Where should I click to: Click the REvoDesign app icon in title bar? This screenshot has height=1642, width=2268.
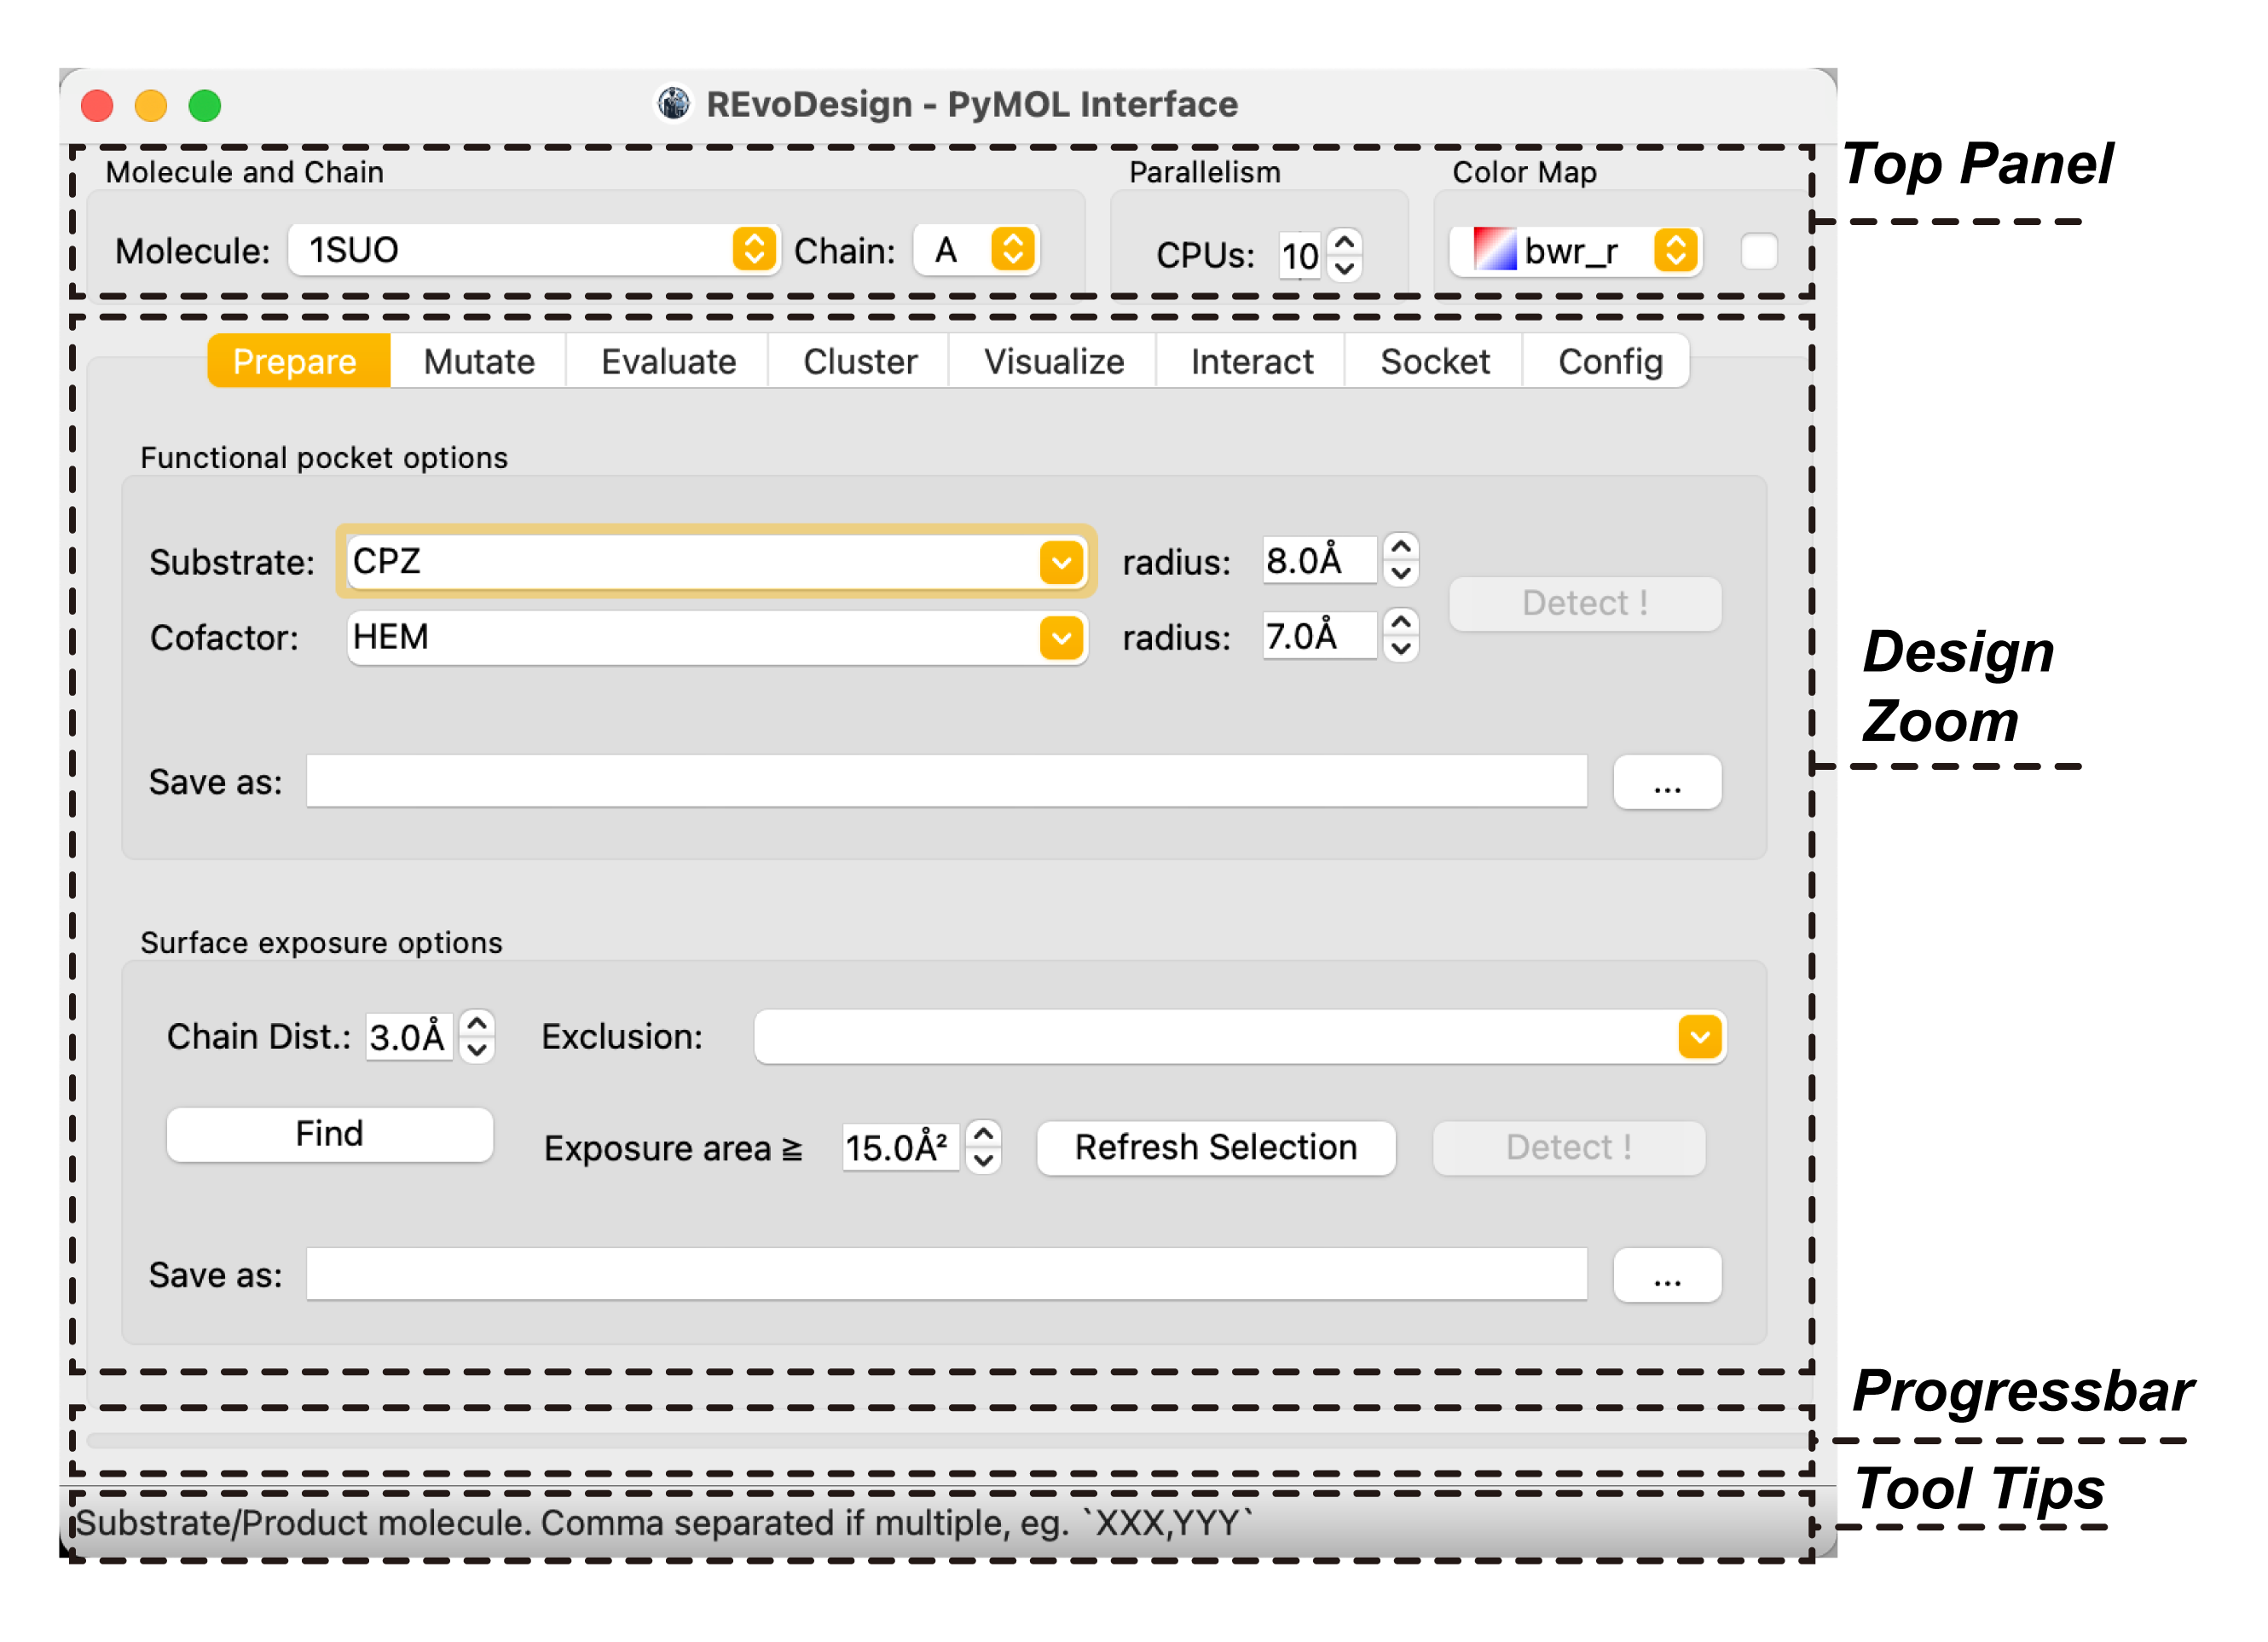pyautogui.click(x=674, y=103)
